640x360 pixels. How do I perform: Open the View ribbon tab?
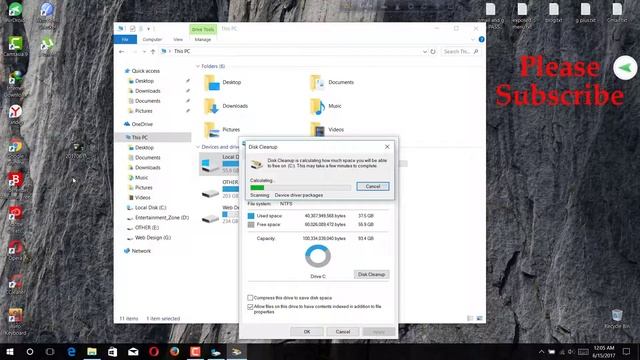[x=178, y=40]
